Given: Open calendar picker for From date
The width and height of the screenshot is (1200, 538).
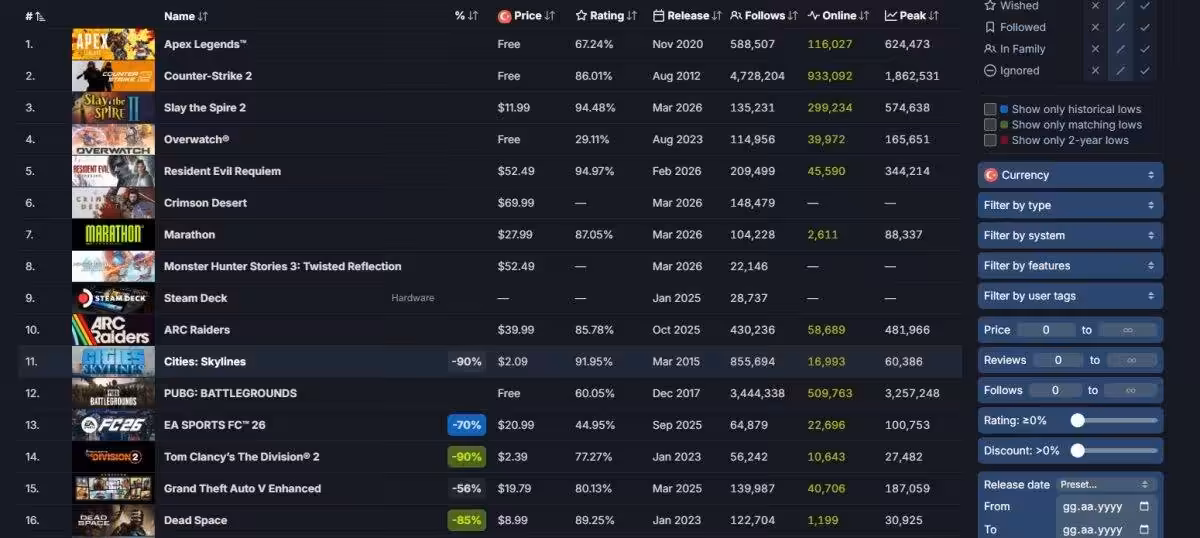Looking at the screenshot, I should pos(1144,507).
